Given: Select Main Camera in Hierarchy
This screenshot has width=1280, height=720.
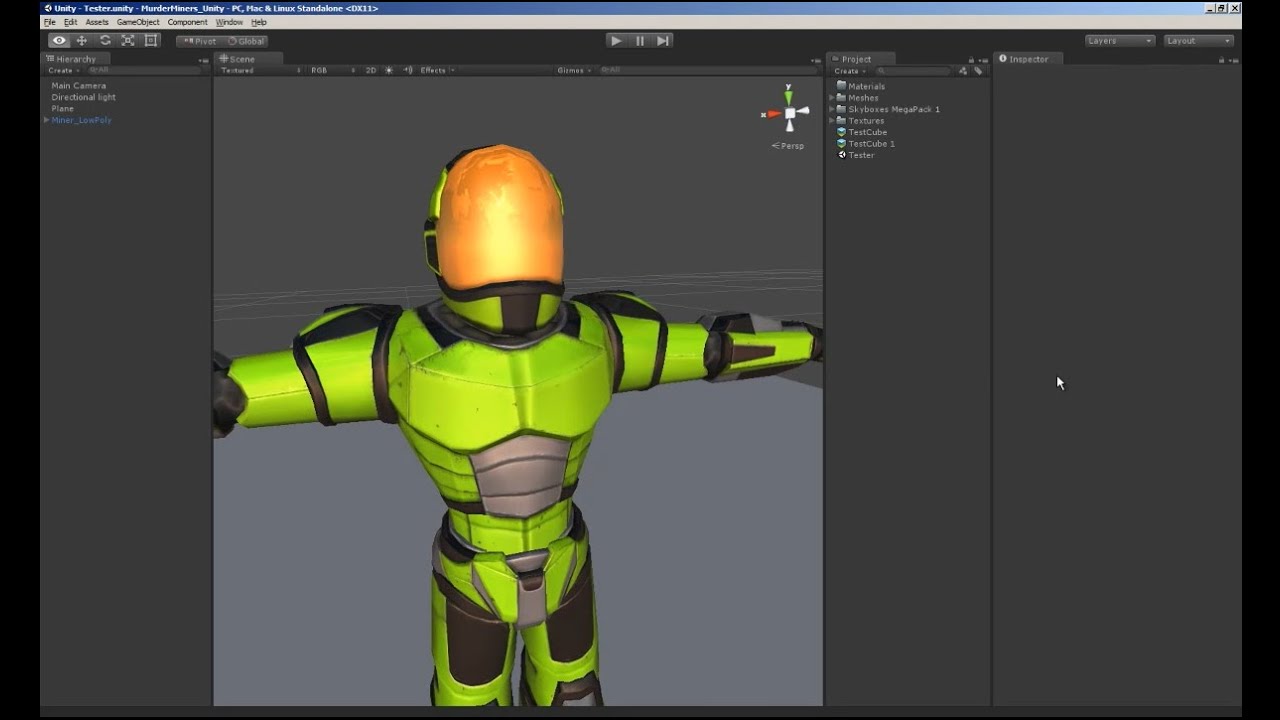Looking at the screenshot, I should pos(79,86).
